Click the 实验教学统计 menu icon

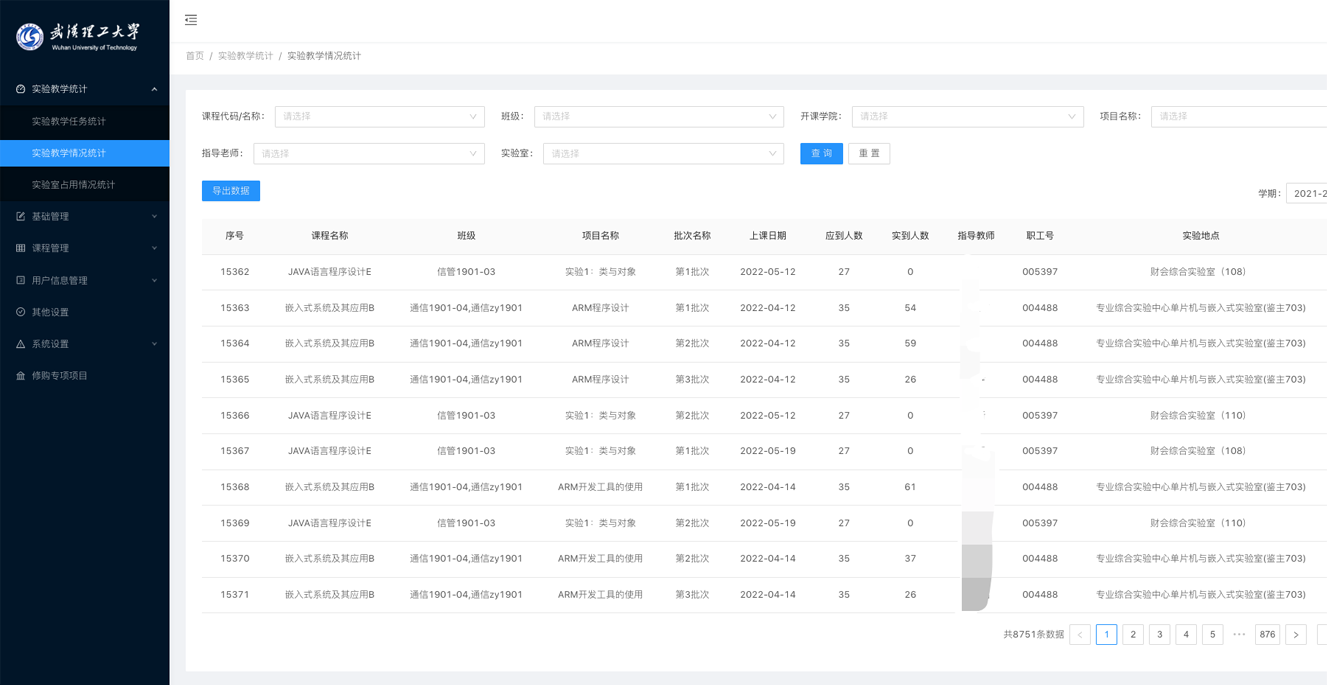click(20, 89)
